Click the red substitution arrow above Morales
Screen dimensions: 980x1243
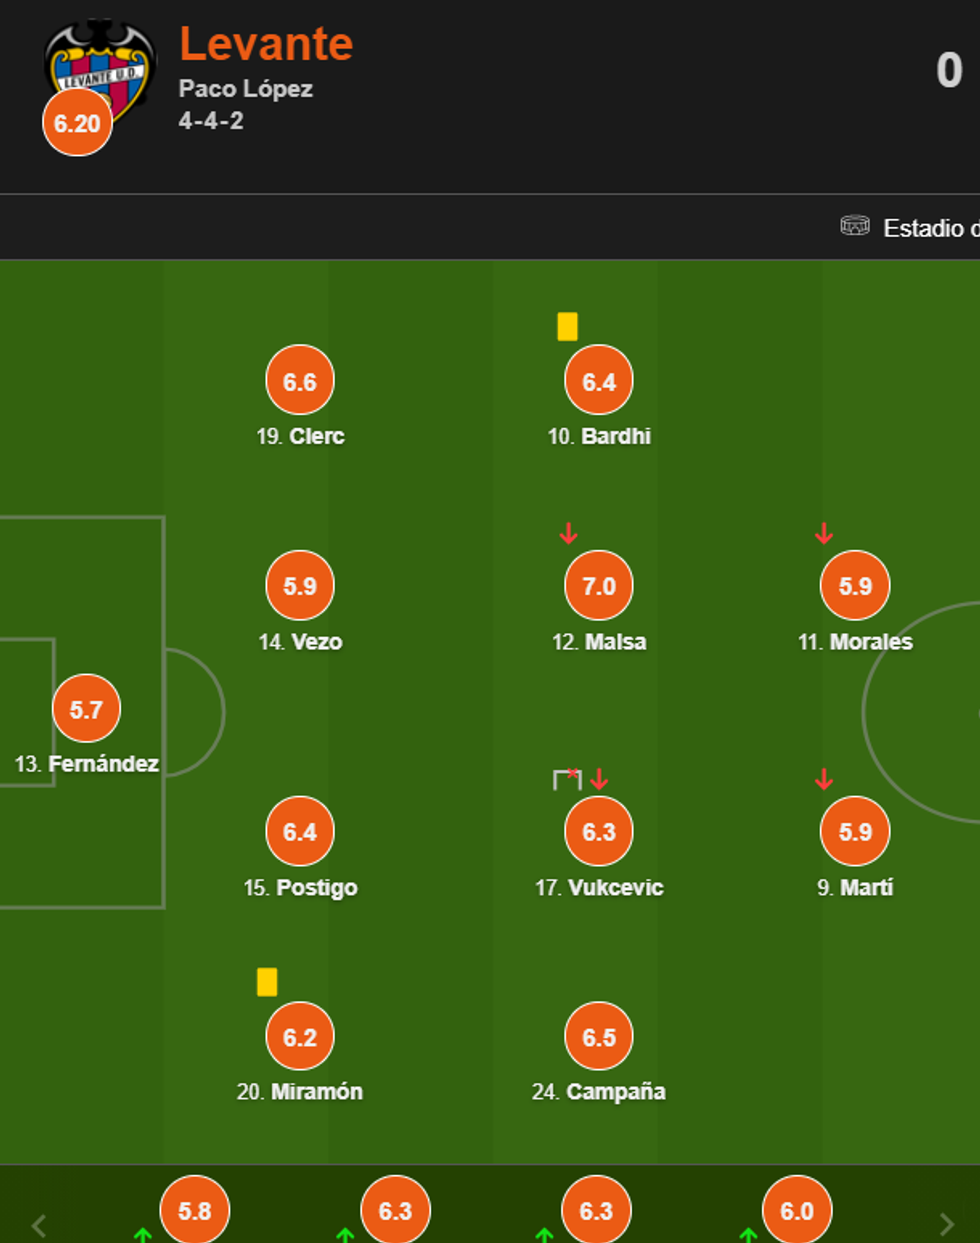click(x=824, y=533)
